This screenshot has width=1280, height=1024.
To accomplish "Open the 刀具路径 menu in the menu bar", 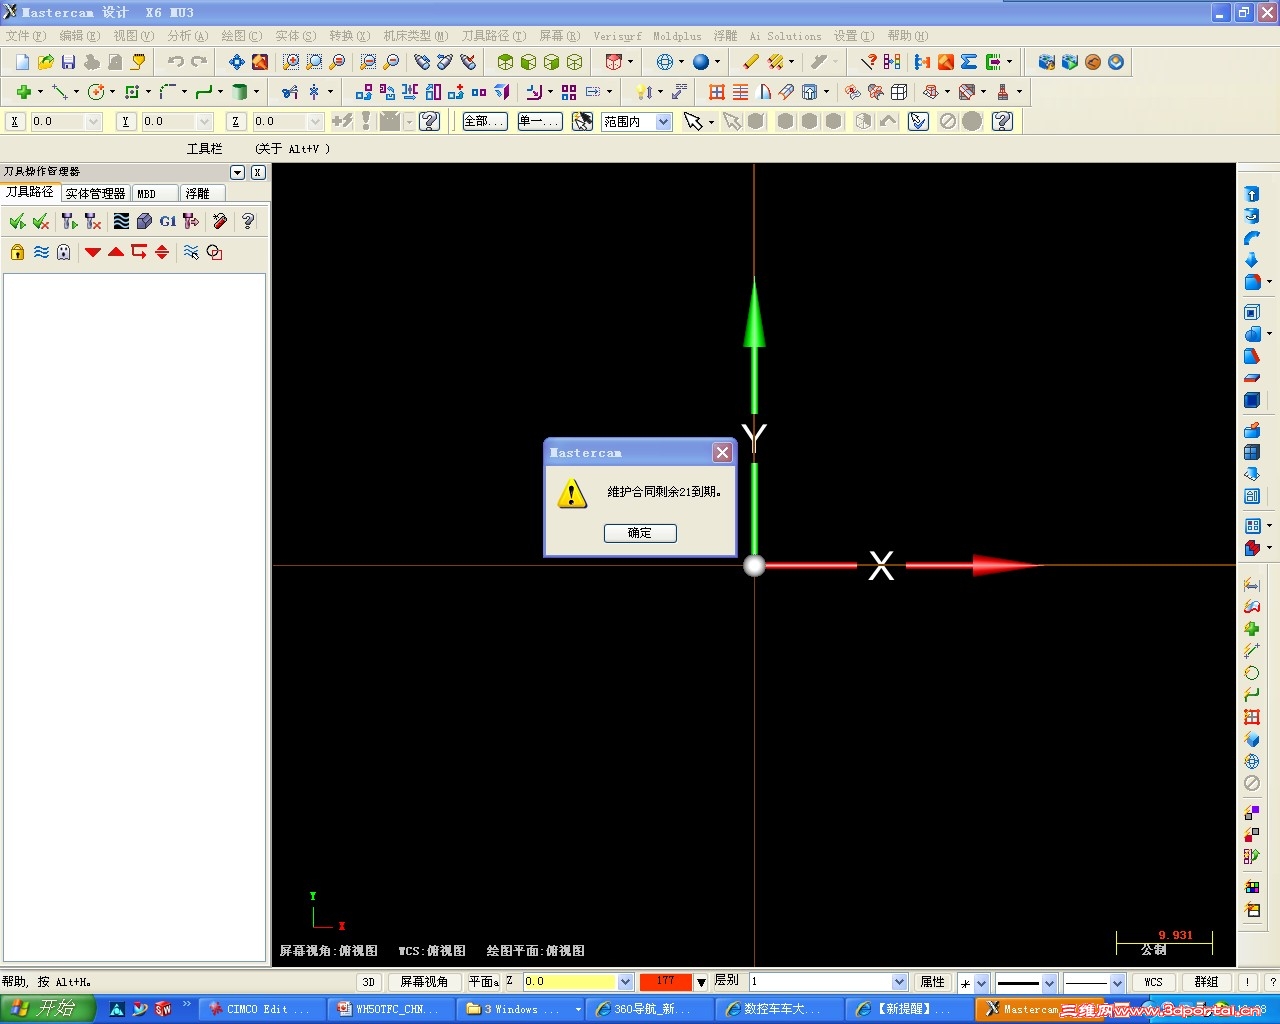I will pyautogui.click(x=493, y=36).
